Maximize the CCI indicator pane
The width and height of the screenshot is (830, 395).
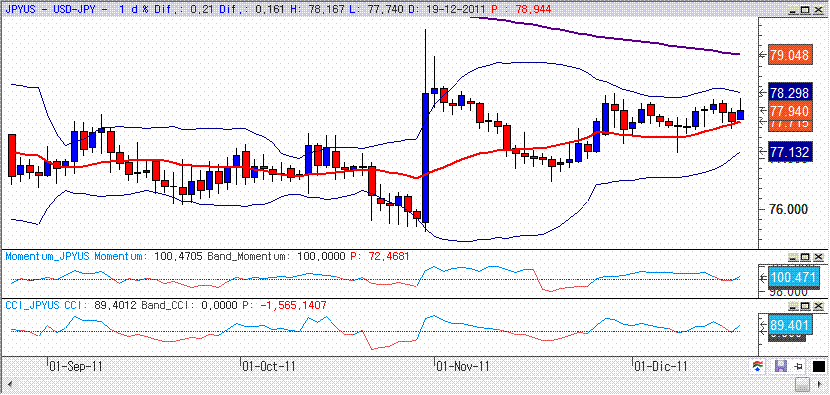point(806,307)
